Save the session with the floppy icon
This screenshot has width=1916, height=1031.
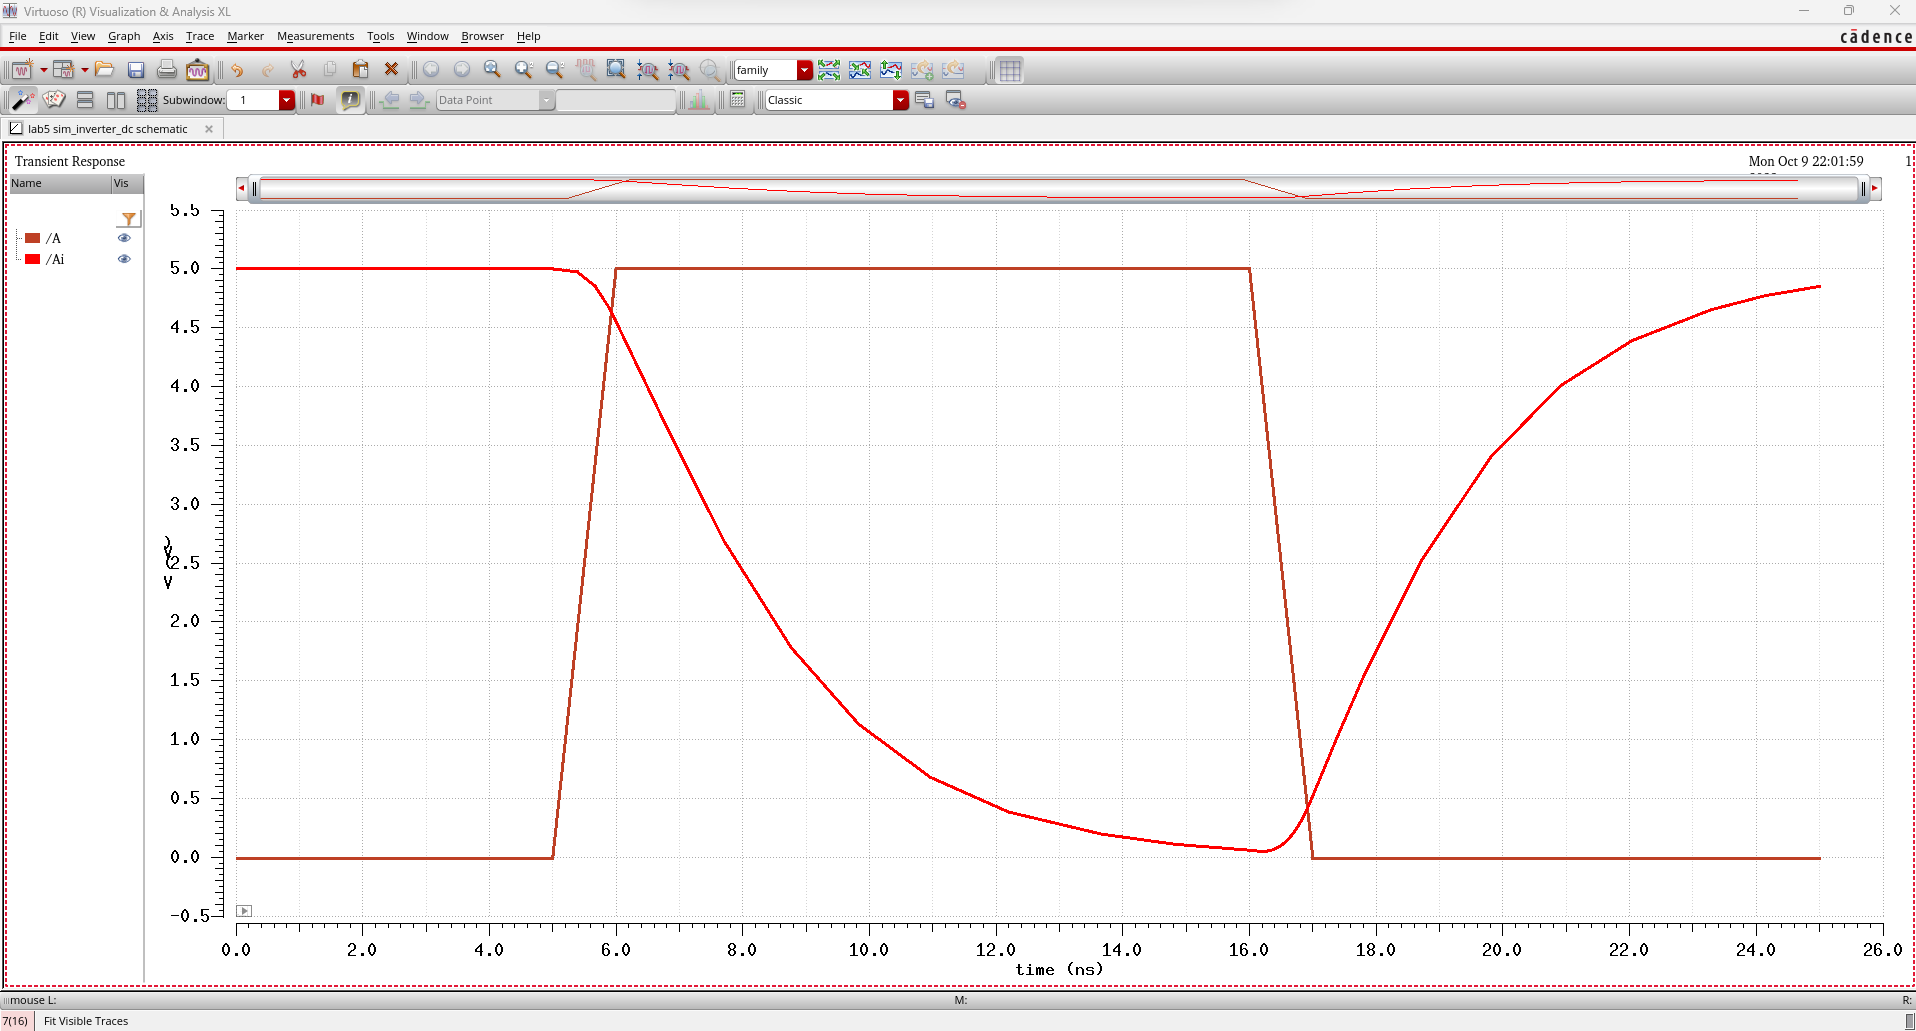tap(136, 70)
